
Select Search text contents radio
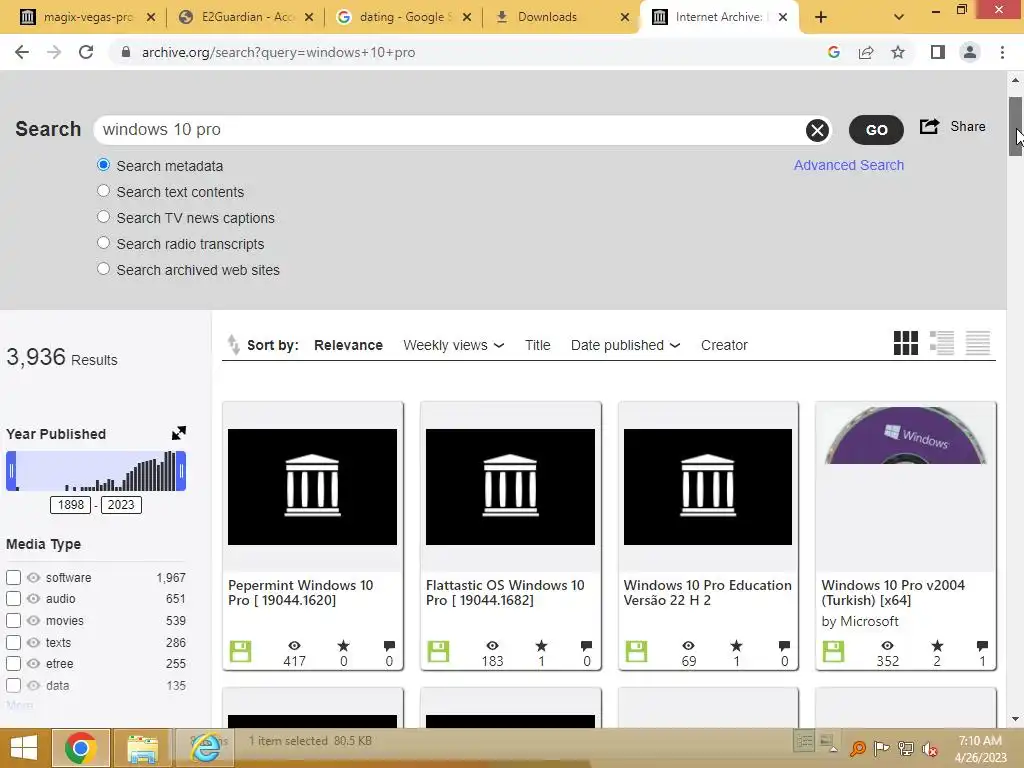click(x=103, y=191)
